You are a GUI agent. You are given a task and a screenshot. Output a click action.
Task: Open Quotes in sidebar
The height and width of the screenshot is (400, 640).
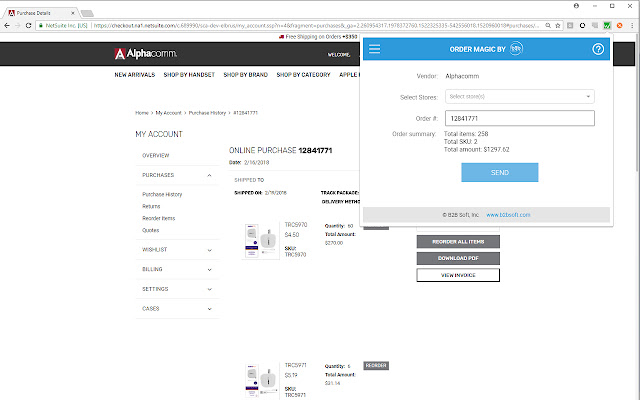[150, 230]
